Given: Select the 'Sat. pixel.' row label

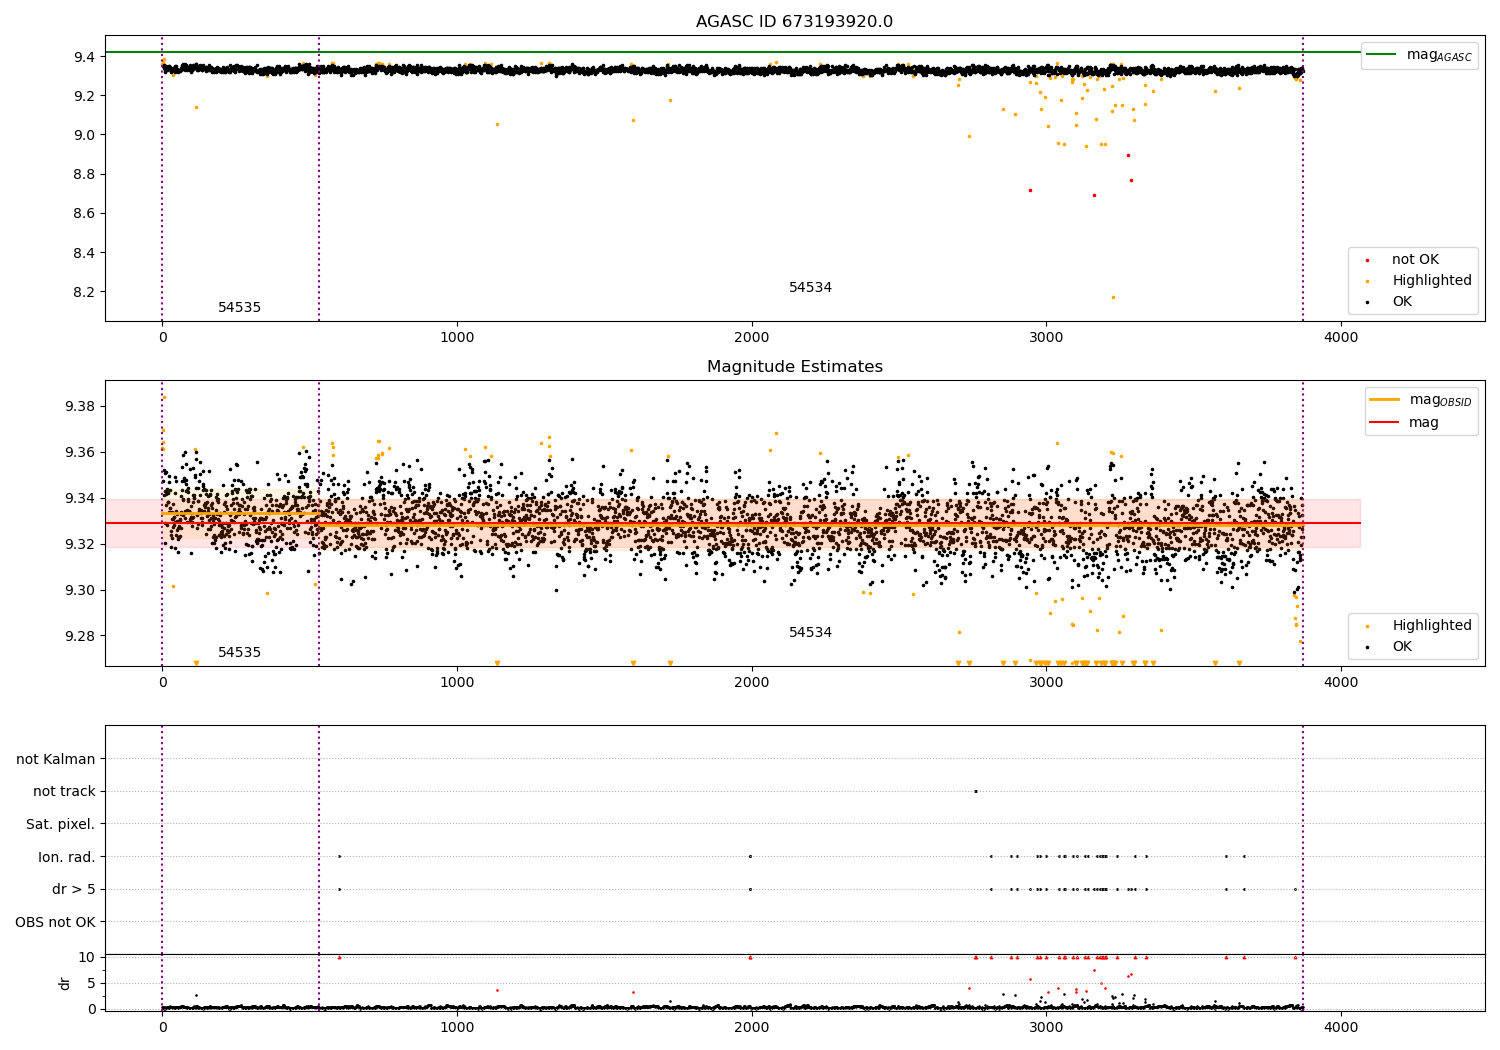Looking at the screenshot, I should click(61, 825).
